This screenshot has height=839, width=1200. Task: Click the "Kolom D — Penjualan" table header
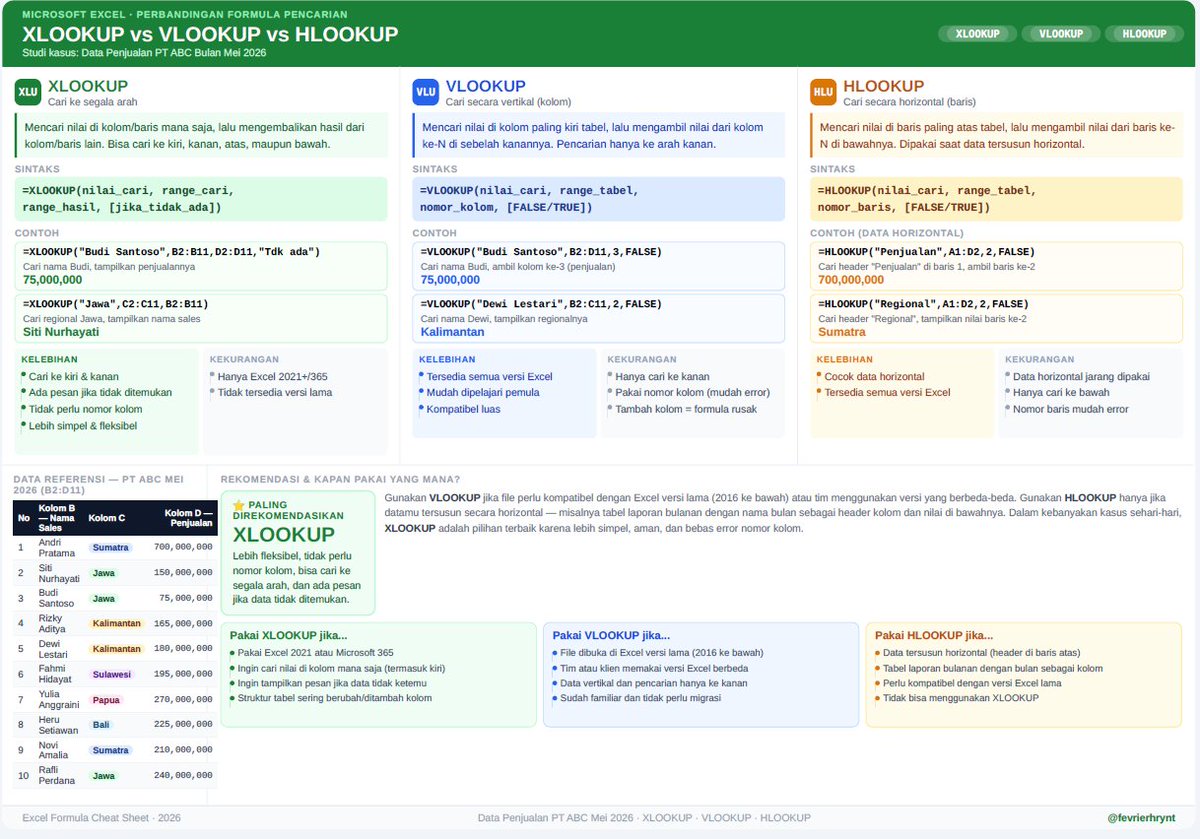click(x=189, y=518)
